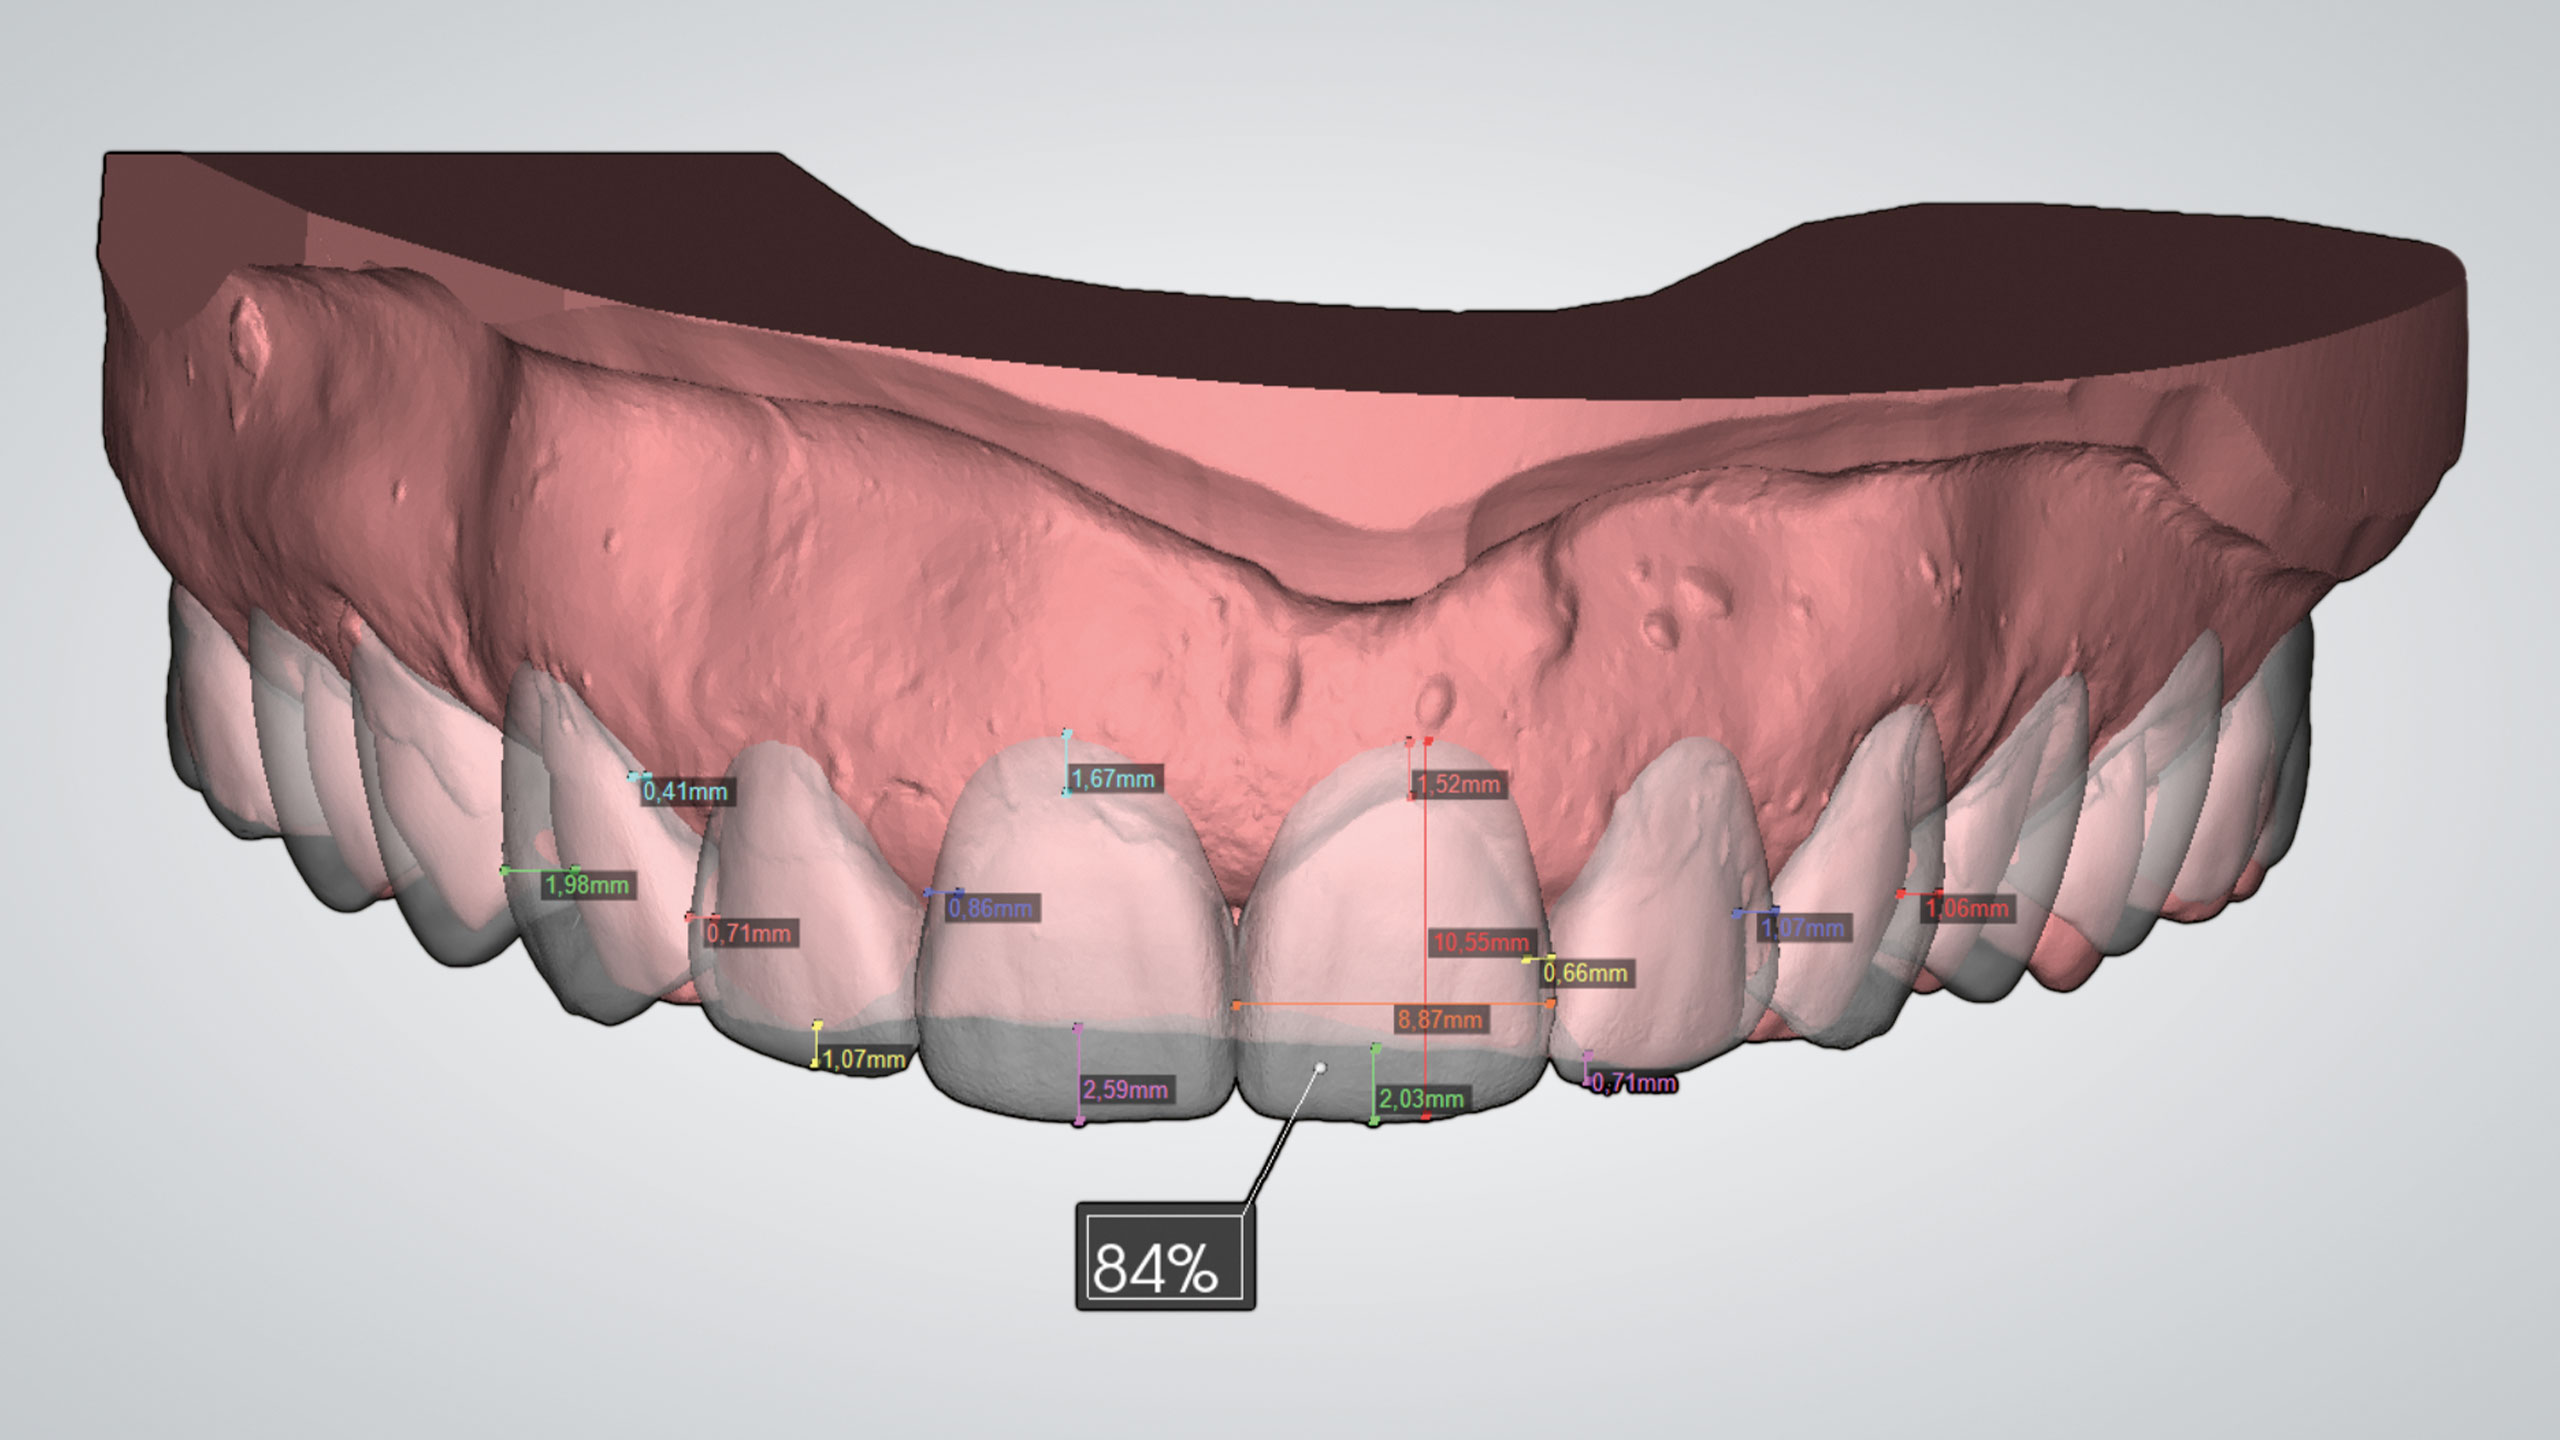Screen dimensions: 2560x1440
Task: Click left orange endpoint of 8,87mm width line
Action: [x=1237, y=1004]
